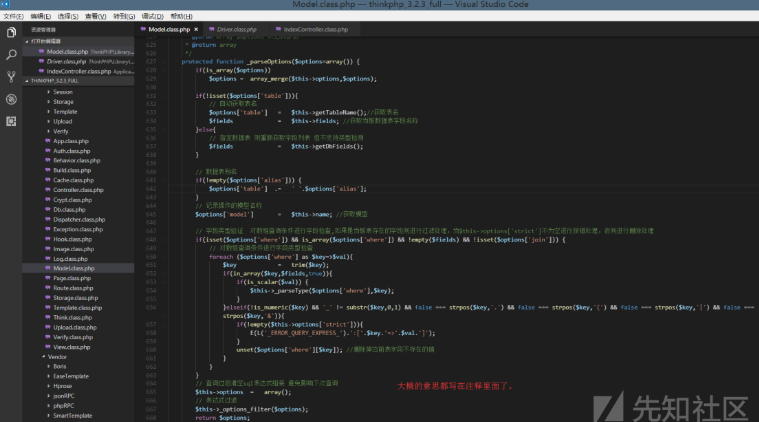The height and width of the screenshot is (422, 759).
Task: Expand the Storage folder
Action: click(48, 102)
